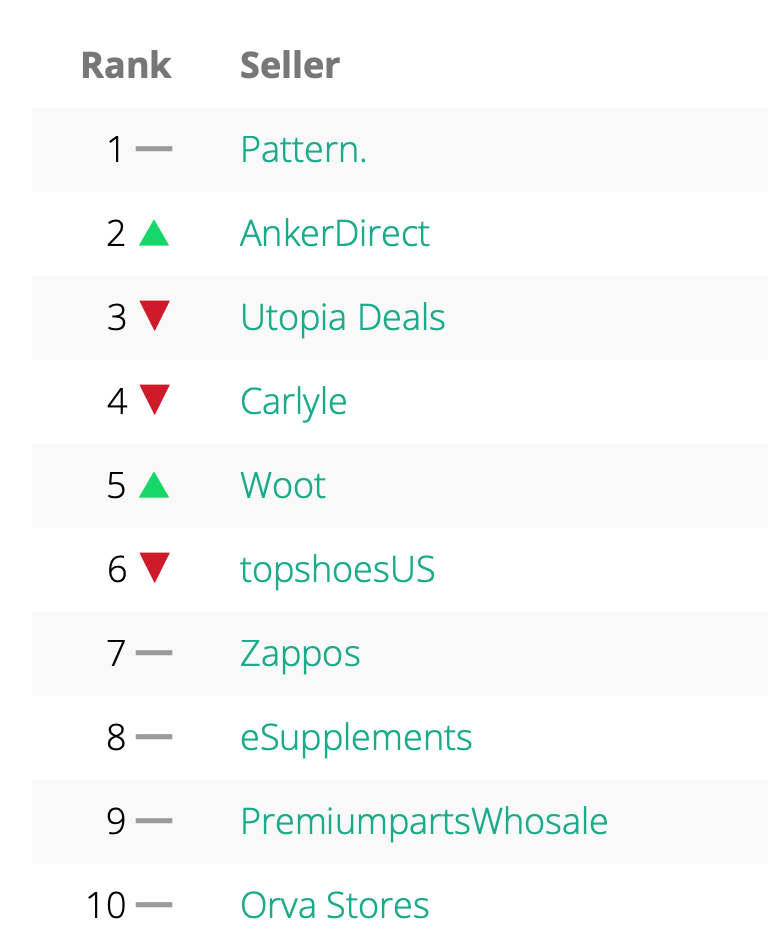The height and width of the screenshot is (942, 768).
Task: Click the red down arrow beside Utopia Deals
Action: point(154,317)
